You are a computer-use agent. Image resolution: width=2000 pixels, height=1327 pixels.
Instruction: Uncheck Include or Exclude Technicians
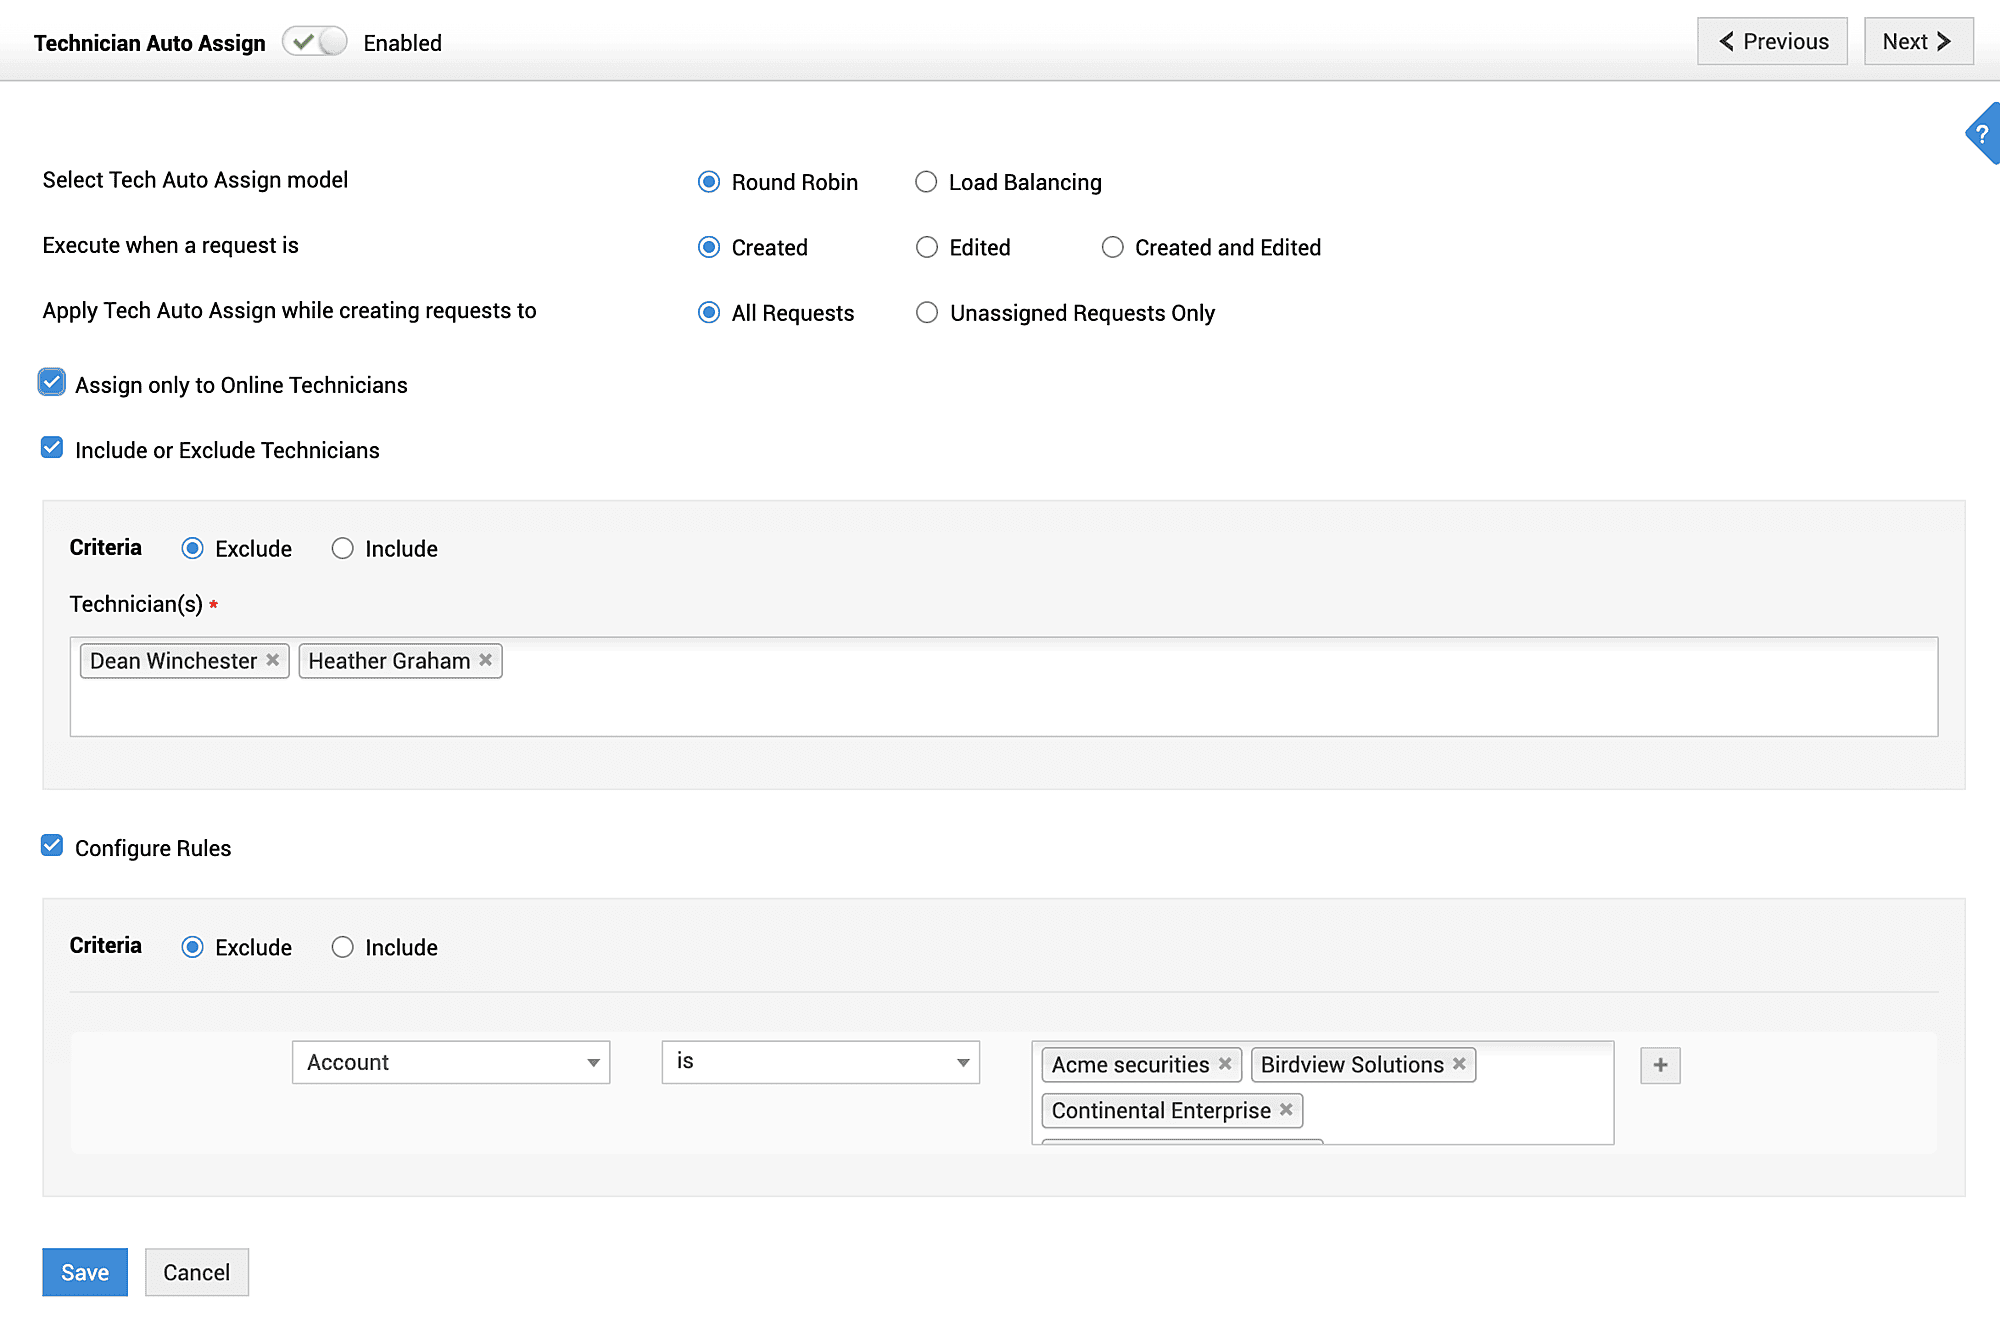[51, 447]
